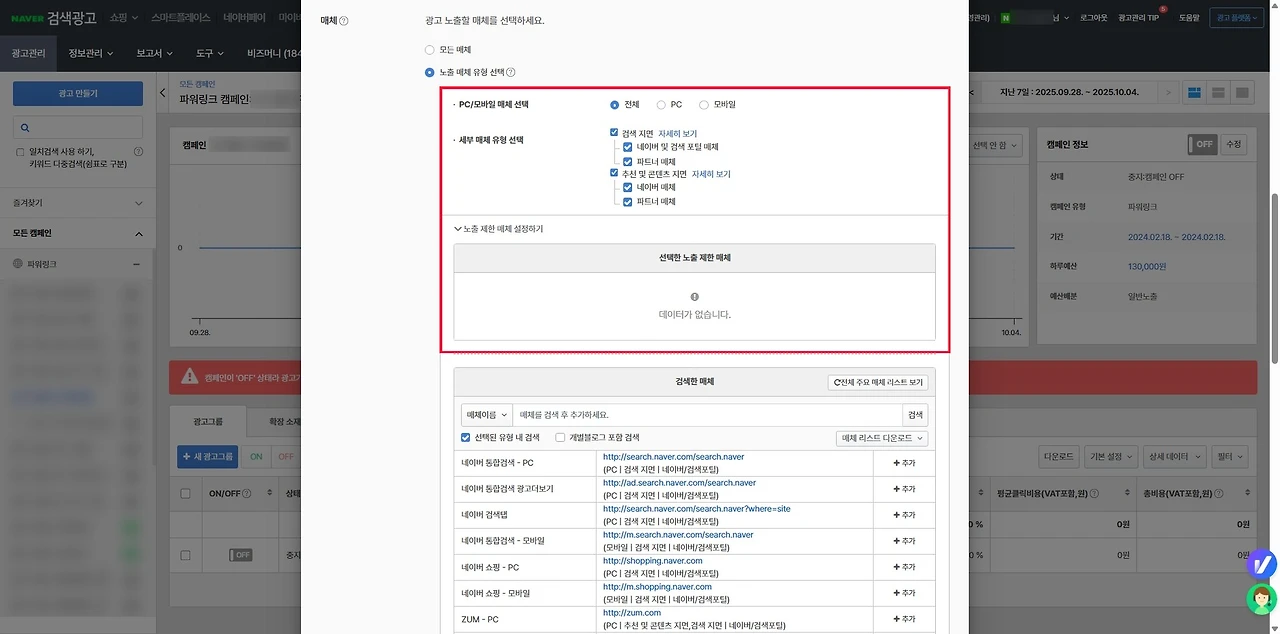Uncheck the 네이버 매체 checkbox
Viewport: 1280px width, 634px height.
[627, 187]
